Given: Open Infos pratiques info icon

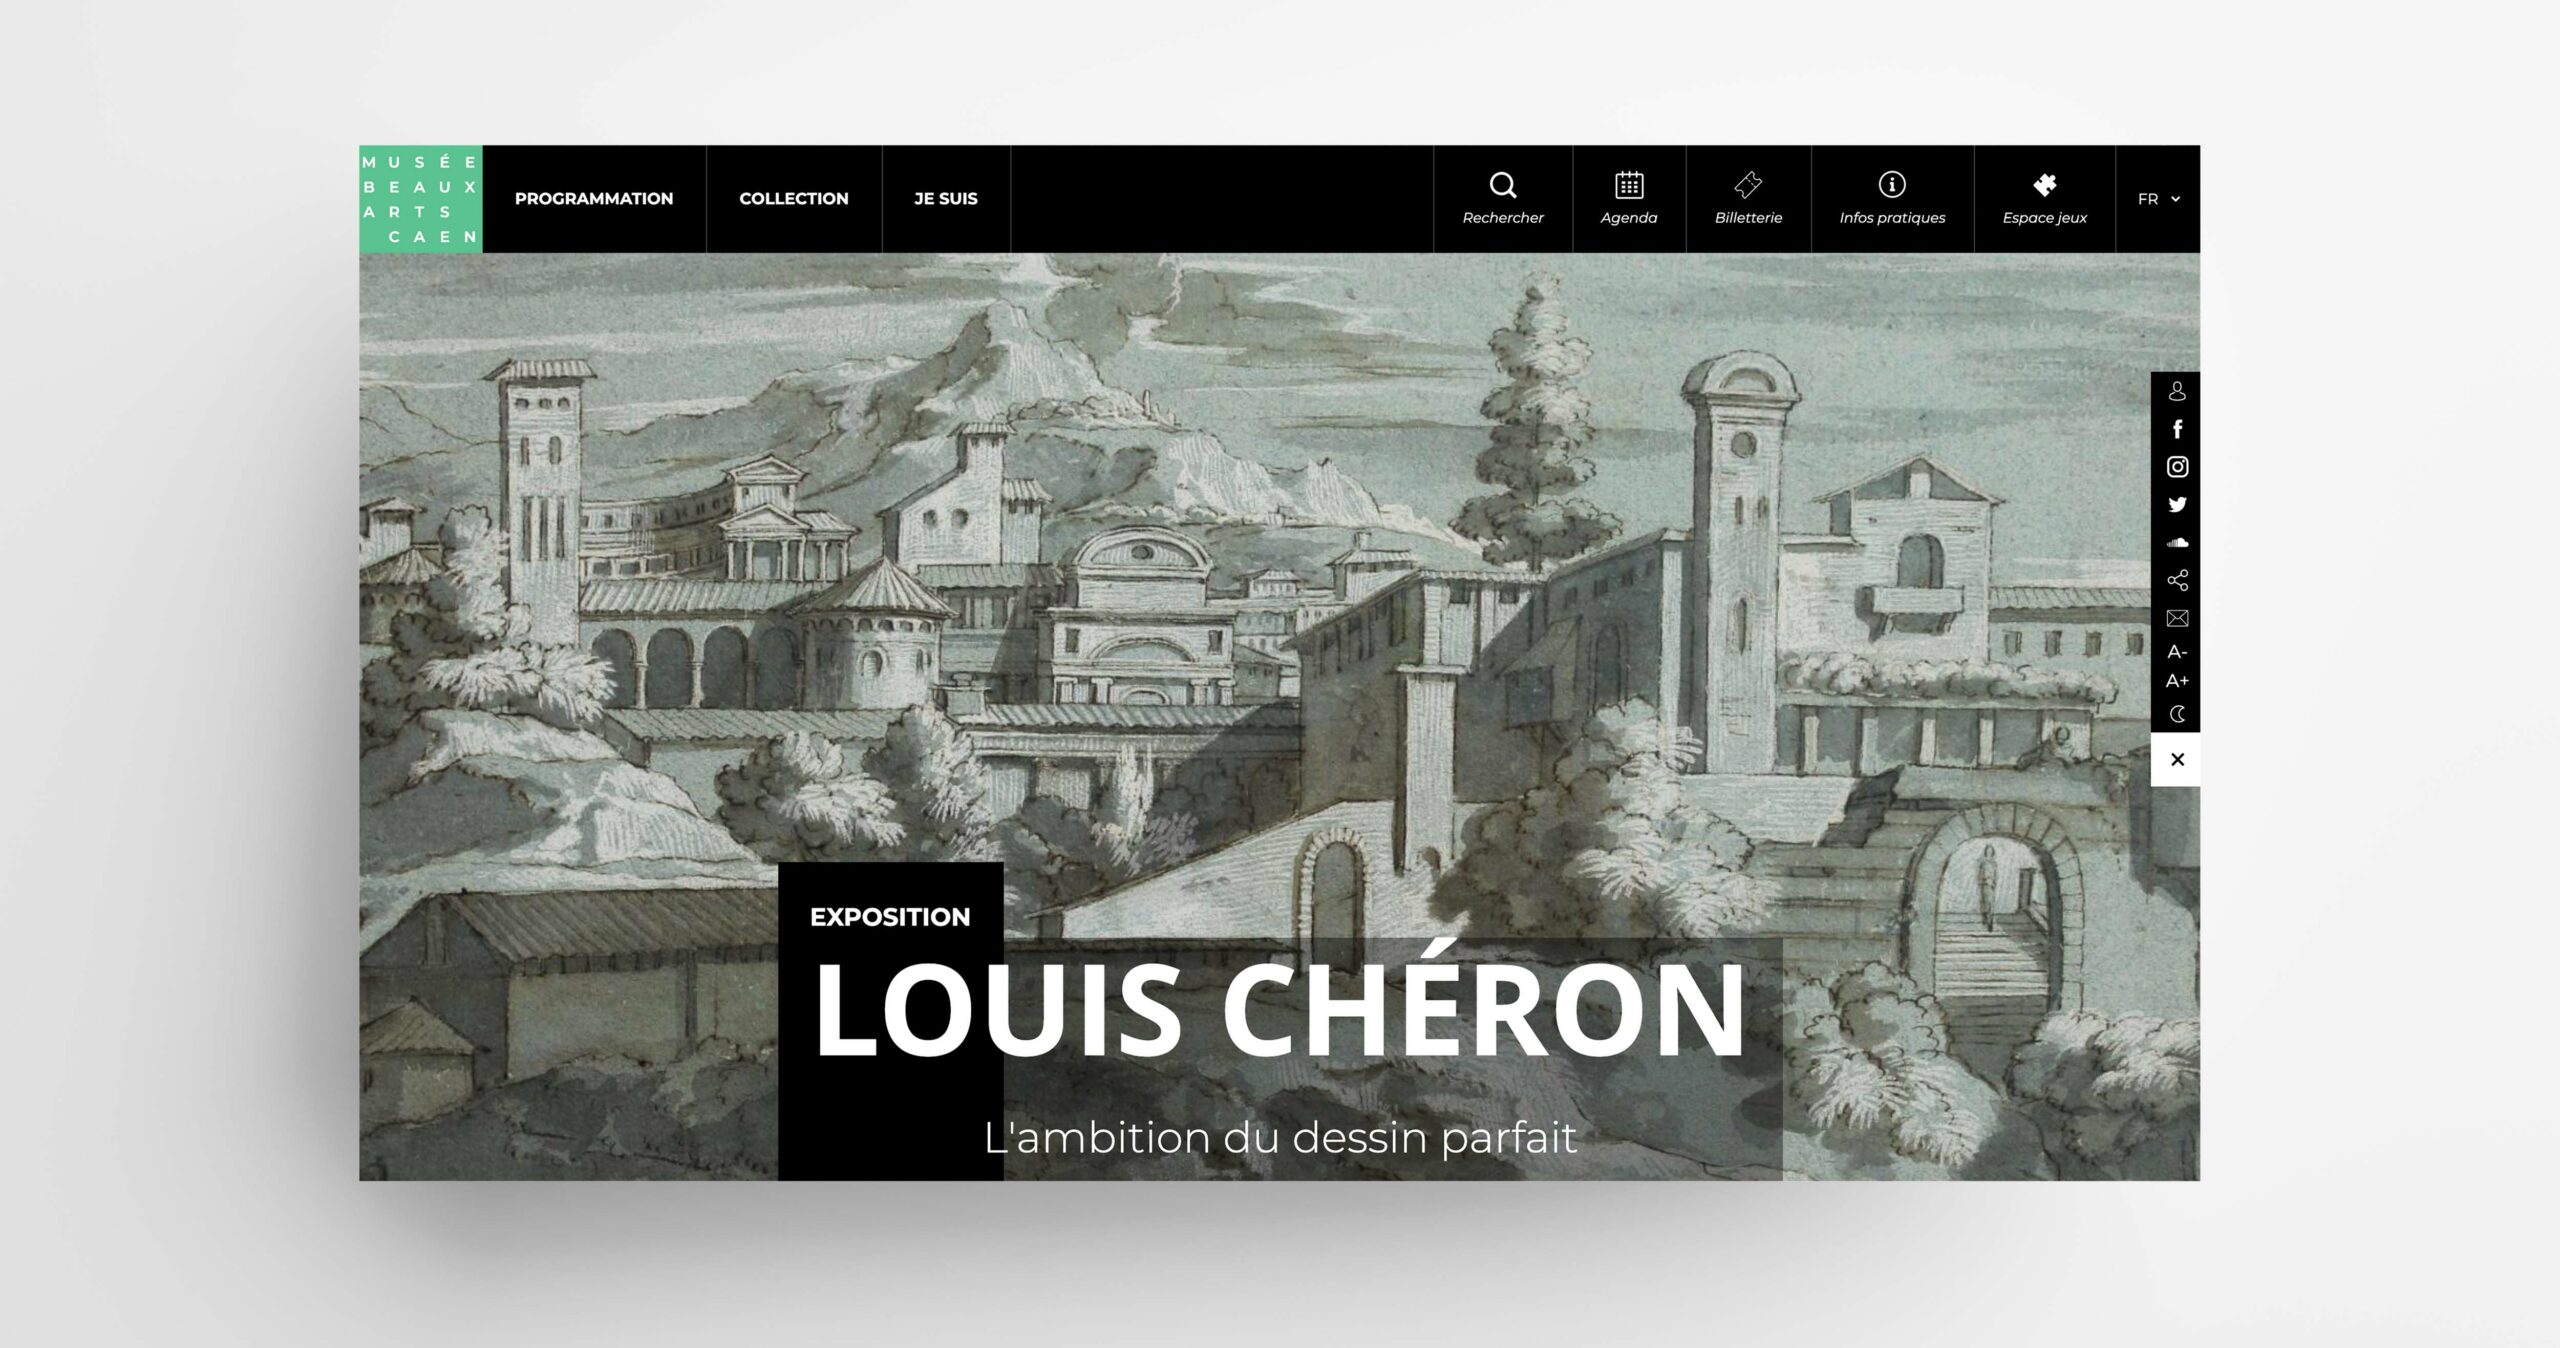Looking at the screenshot, I should (1892, 185).
